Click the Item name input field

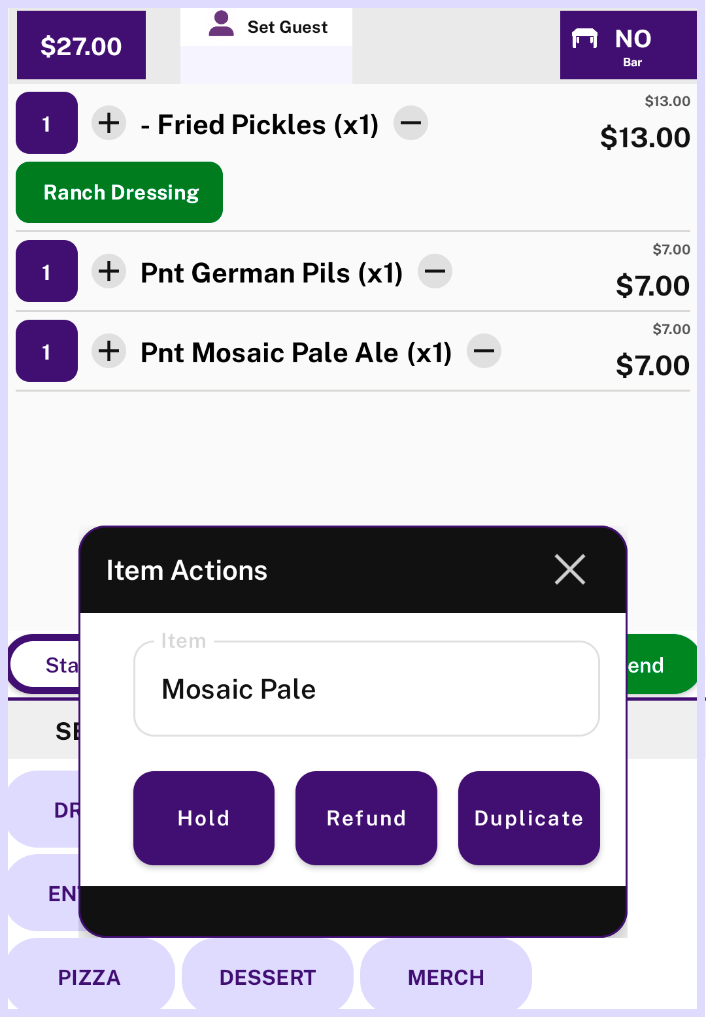pyautogui.click(x=366, y=689)
